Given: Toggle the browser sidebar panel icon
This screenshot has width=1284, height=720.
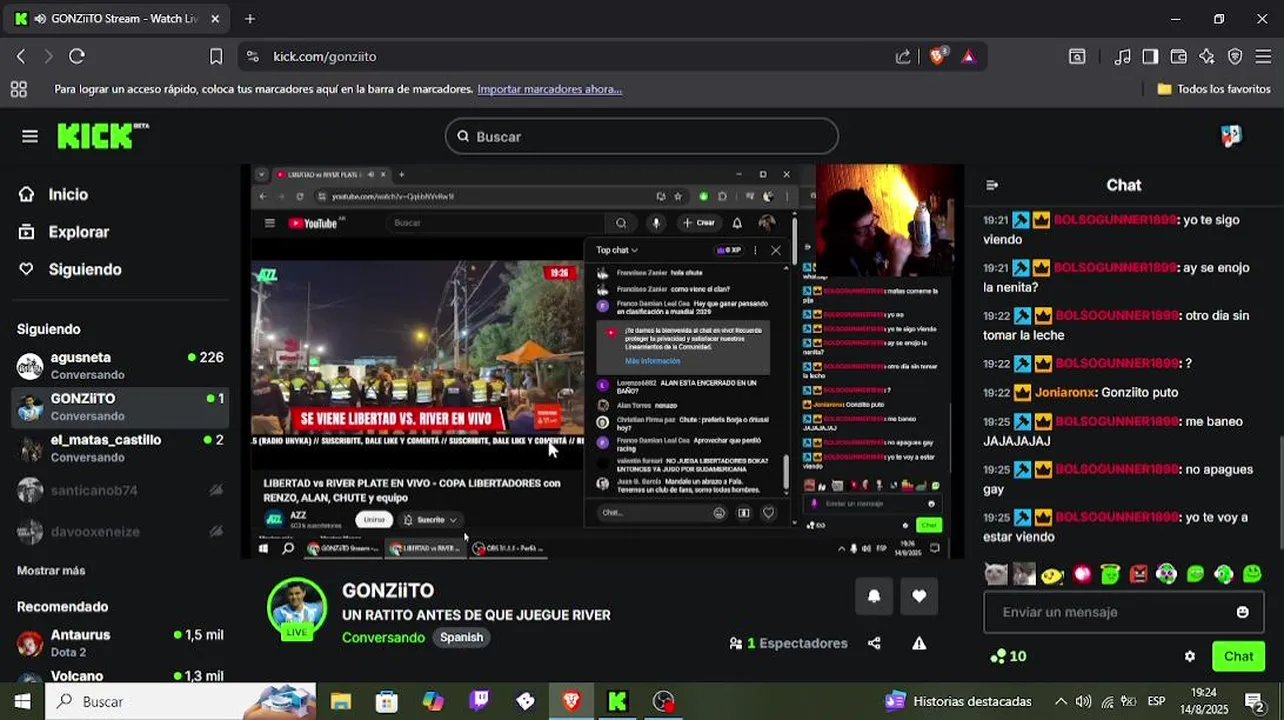Looking at the screenshot, I should click(x=1151, y=56).
